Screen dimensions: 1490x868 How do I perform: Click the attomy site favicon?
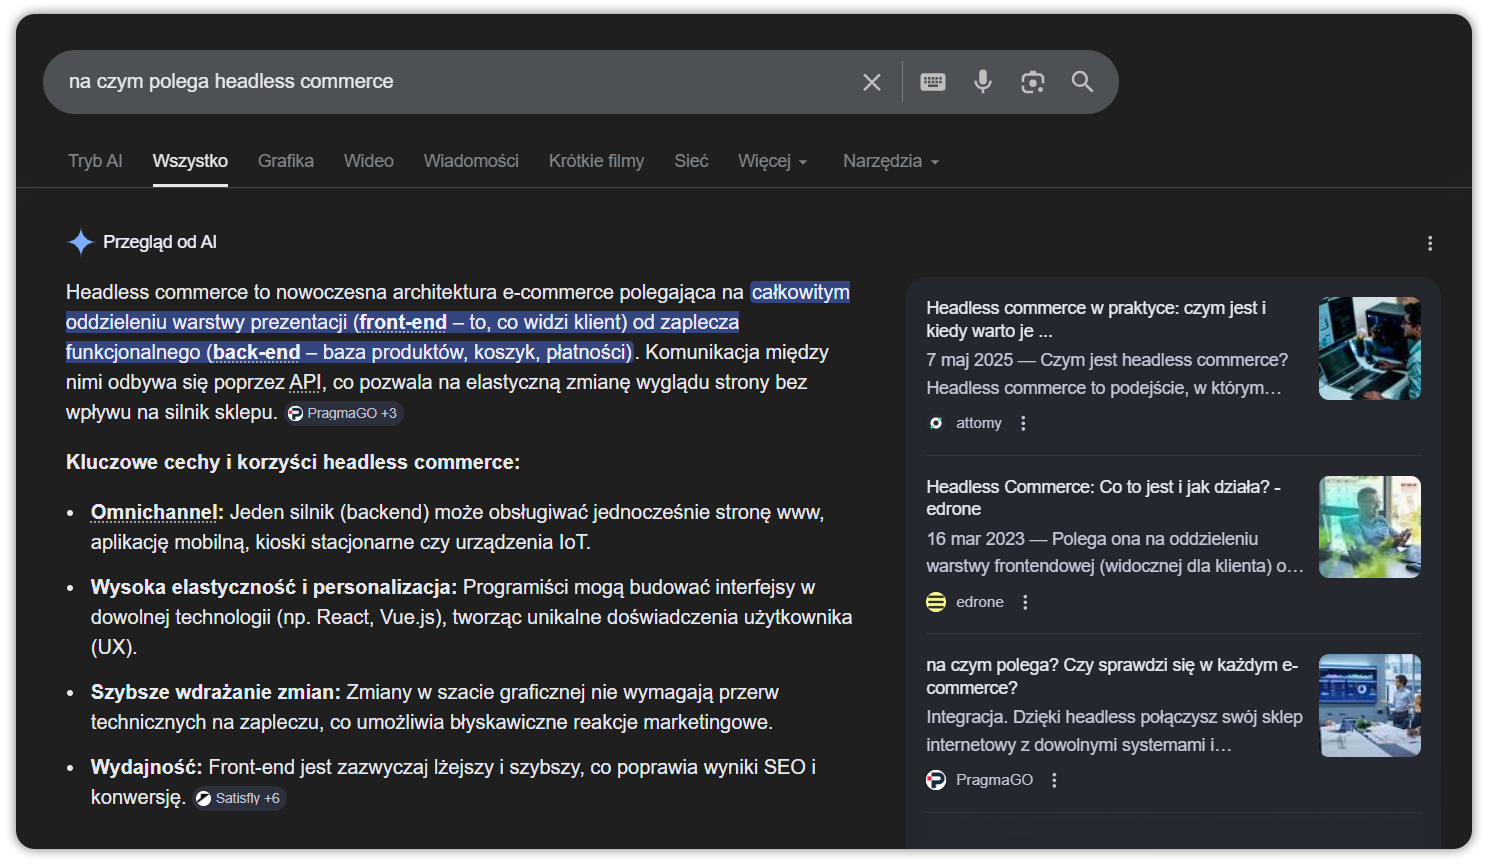(x=936, y=423)
